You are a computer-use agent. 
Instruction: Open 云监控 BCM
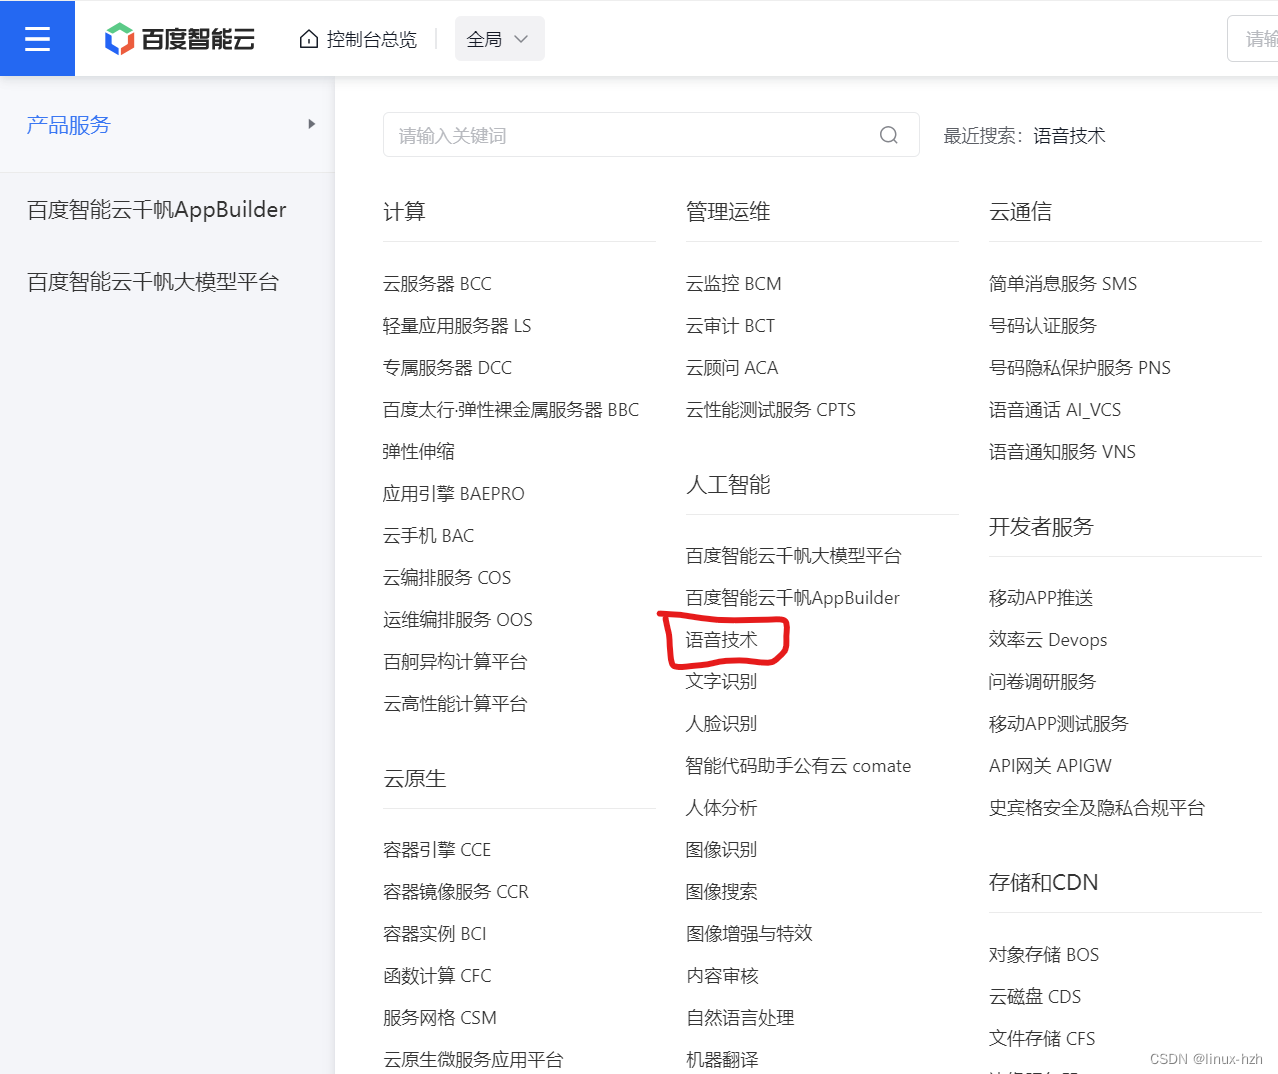click(x=734, y=284)
